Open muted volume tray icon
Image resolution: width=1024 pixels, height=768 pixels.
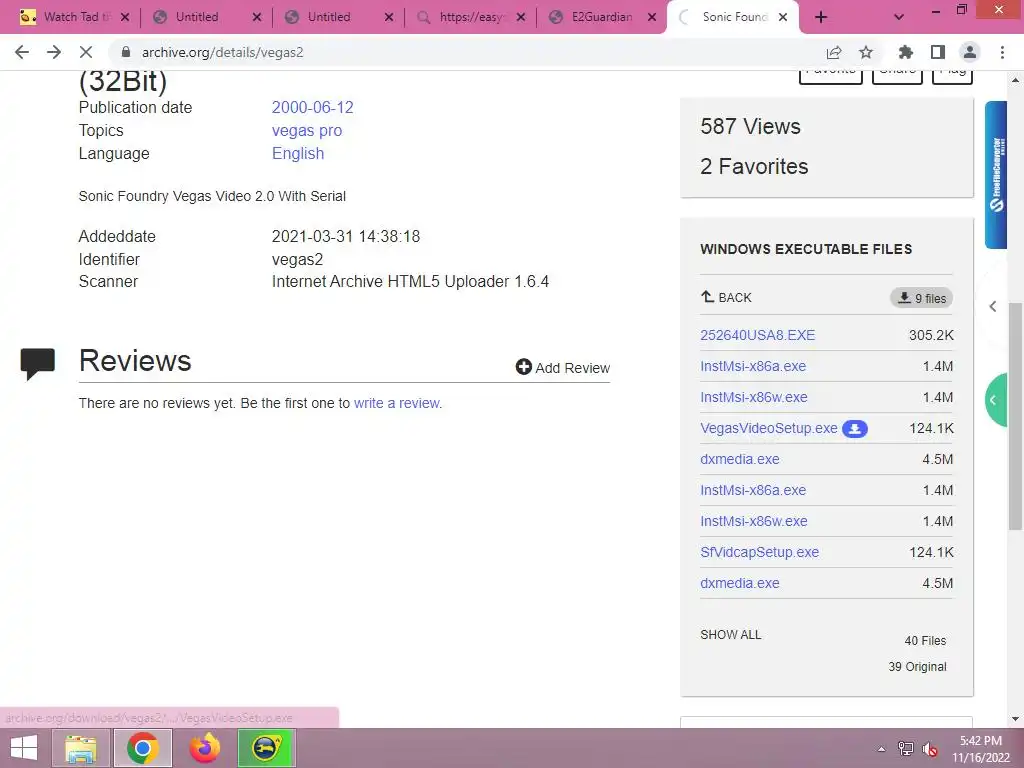pyautogui.click(x=929, y=749)
